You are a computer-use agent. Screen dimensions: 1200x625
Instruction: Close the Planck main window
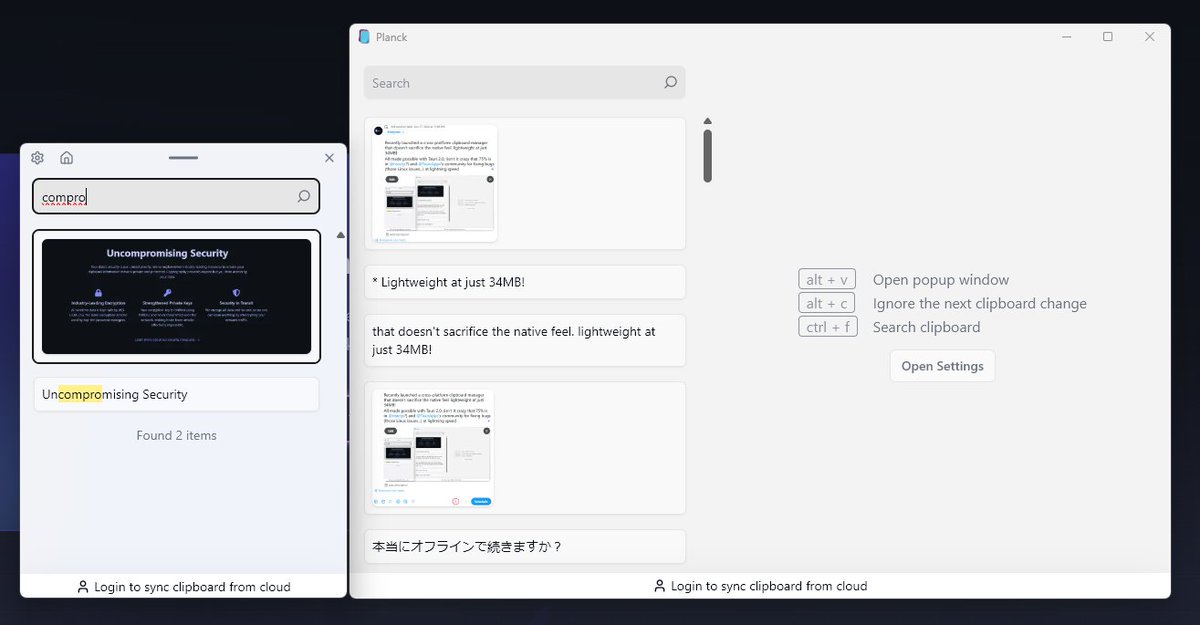pyautogui.click(x=1150, y=37)
